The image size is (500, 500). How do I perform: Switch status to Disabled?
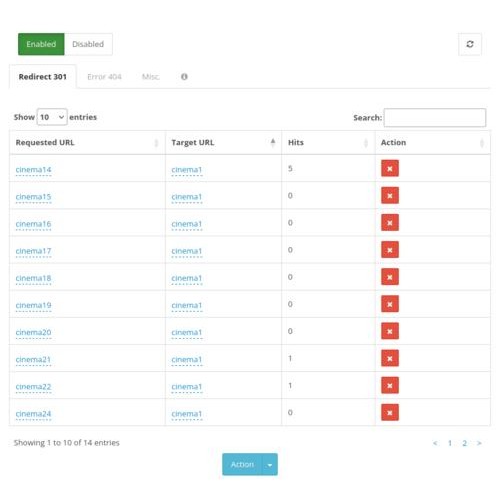point(88,44)
